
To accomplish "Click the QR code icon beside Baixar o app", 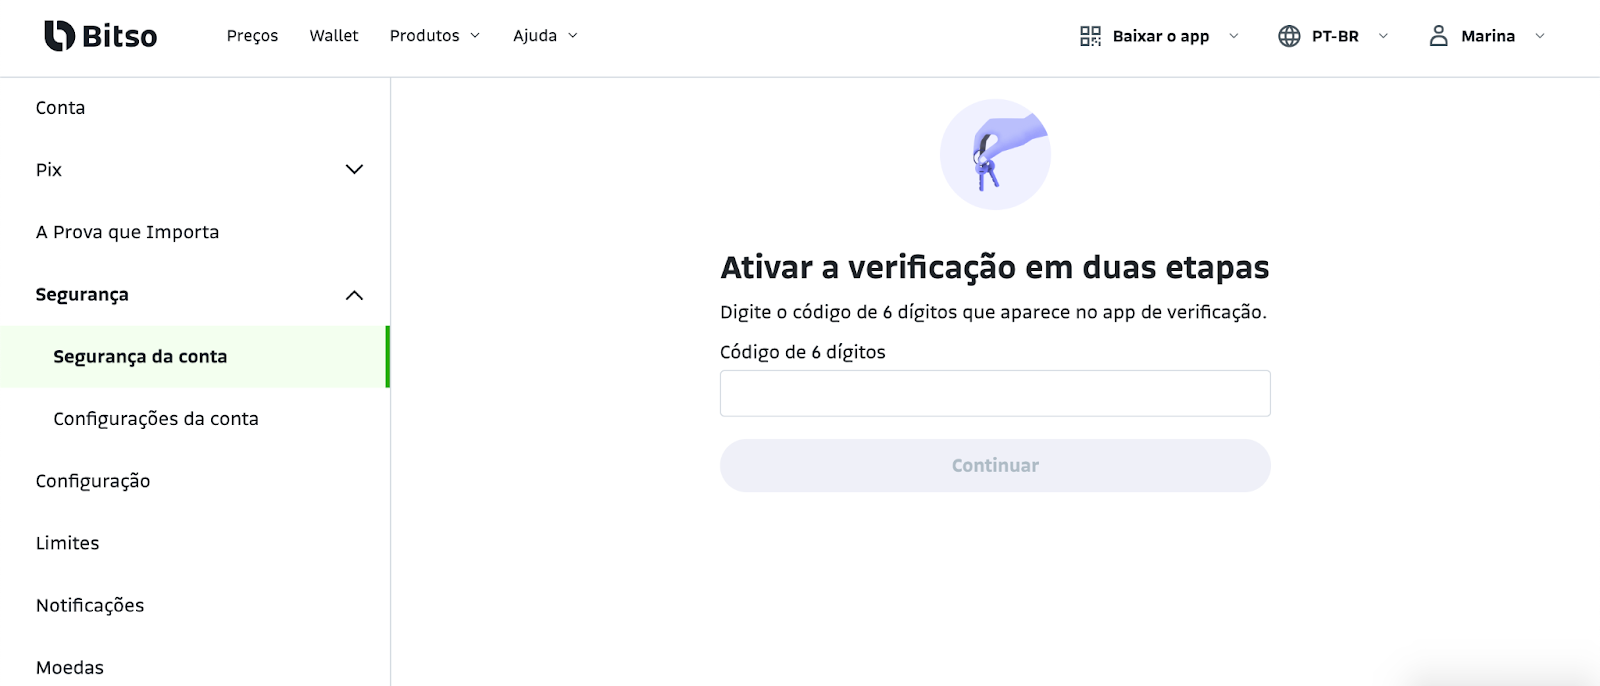I will (1090, 36).
